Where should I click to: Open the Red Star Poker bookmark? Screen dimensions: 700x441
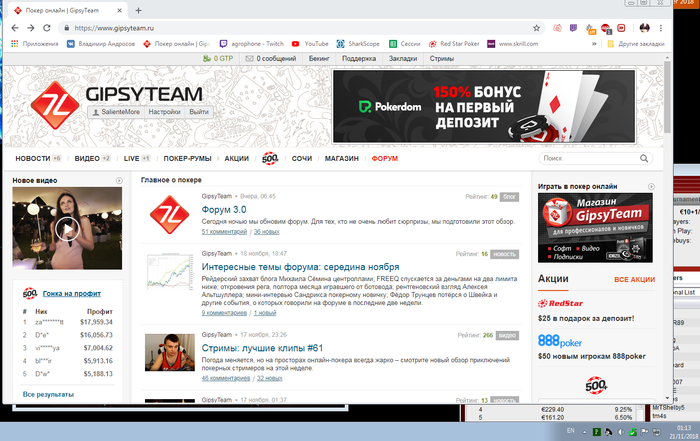coord(454,44)
